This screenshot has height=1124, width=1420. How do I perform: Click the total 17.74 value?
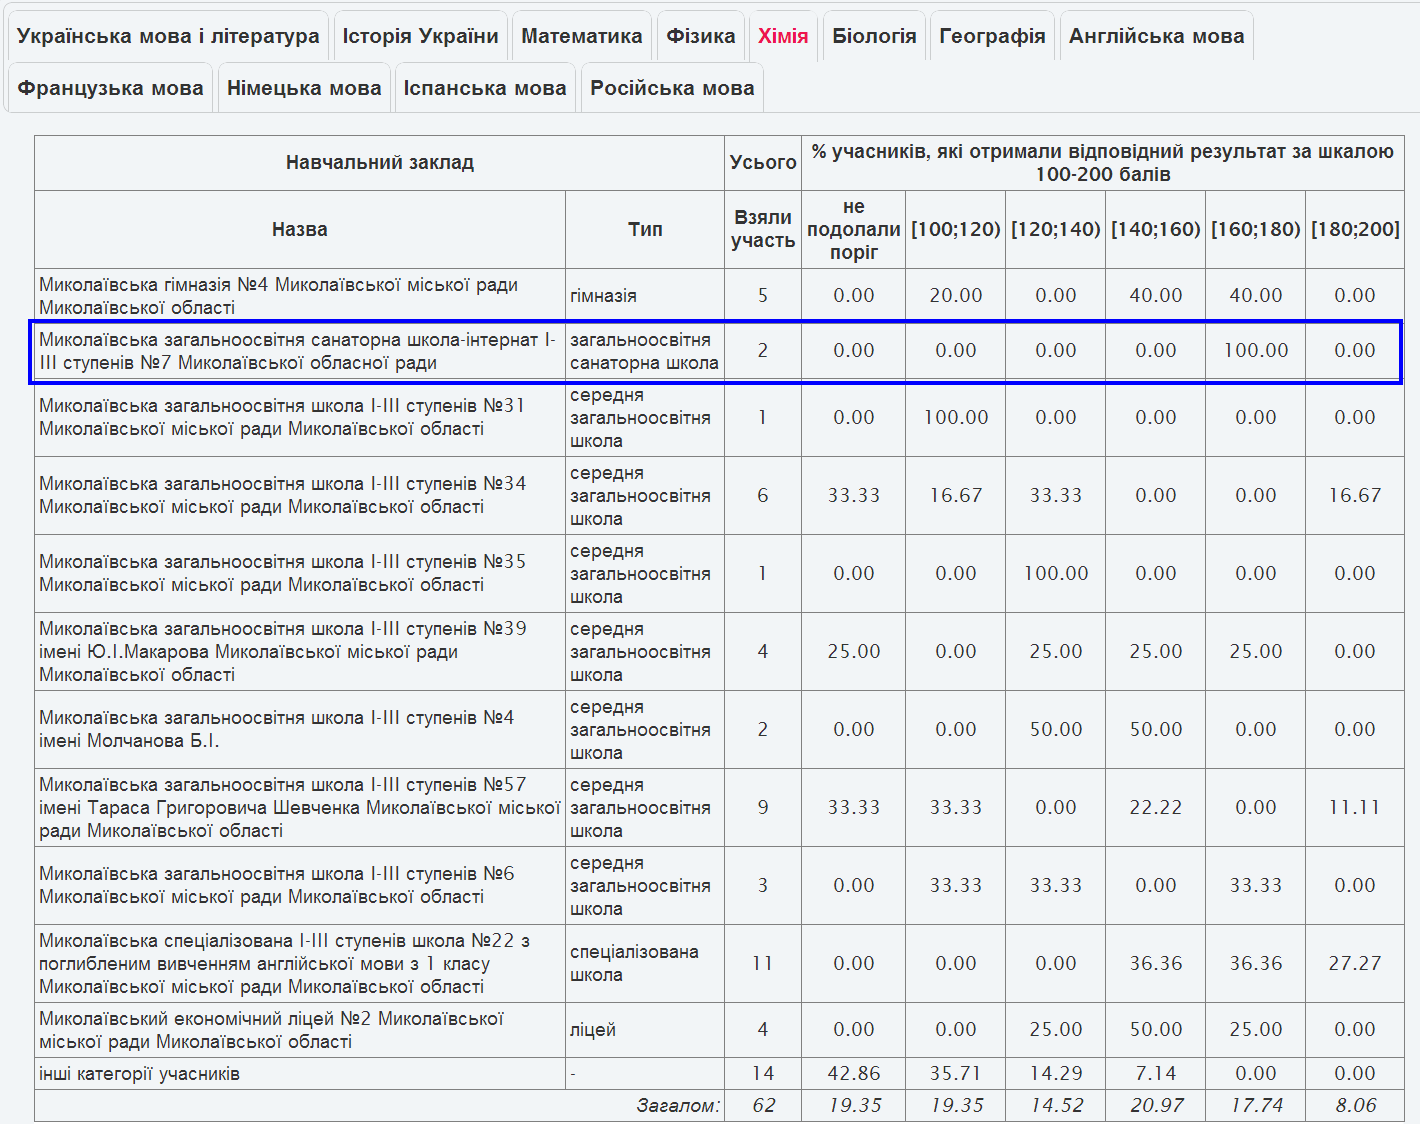tap(1256, 1106)
